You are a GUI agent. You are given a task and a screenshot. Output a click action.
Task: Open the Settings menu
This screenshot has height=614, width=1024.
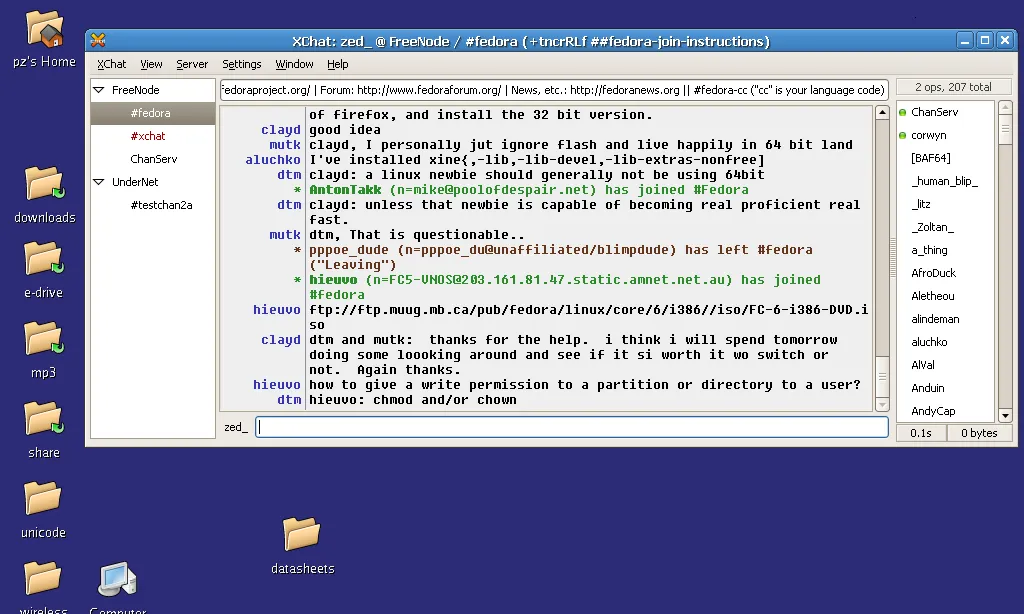pos(242,64)
